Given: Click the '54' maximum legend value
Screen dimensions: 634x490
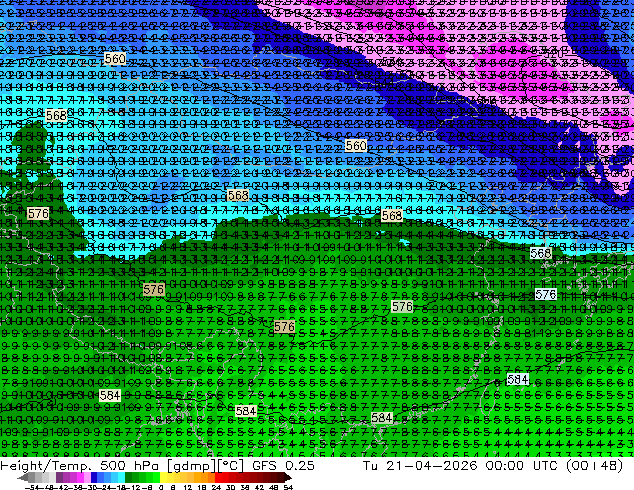Looking at the screenshot, I should [x=288, y=488].
